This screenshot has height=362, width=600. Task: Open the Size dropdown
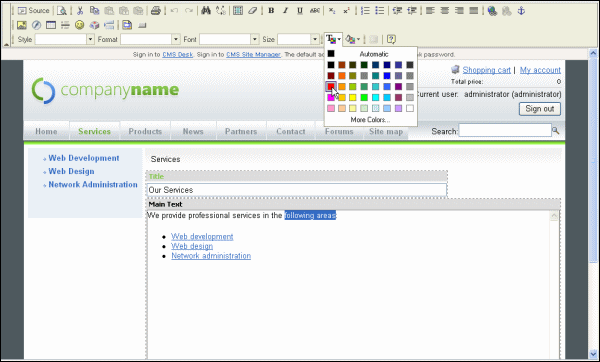(x=315, y=39)
